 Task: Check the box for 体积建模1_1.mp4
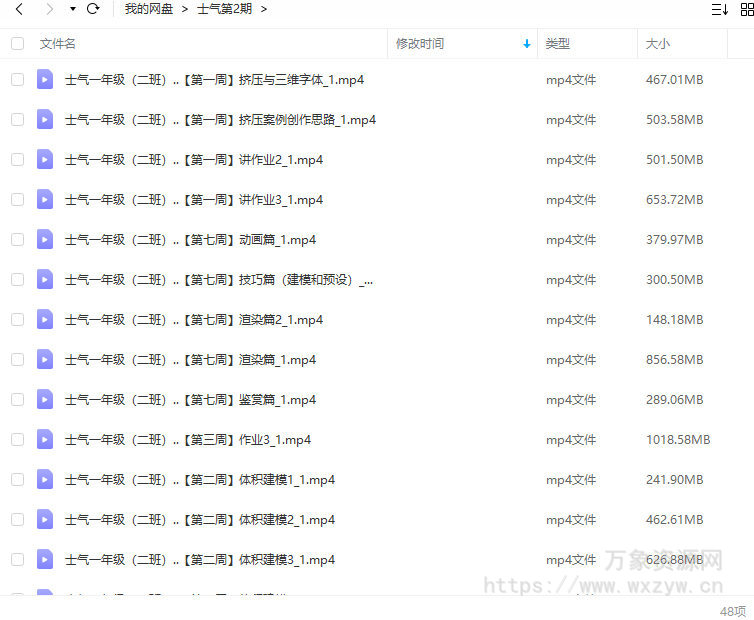pyautogui.click(x=17, y=479)
